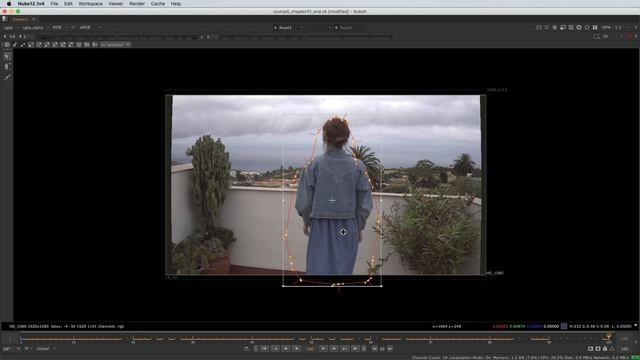The height and width of the screenshot is (360, 640).
Task: Expand the info bar arrow at far right
Action: (636, 326)
